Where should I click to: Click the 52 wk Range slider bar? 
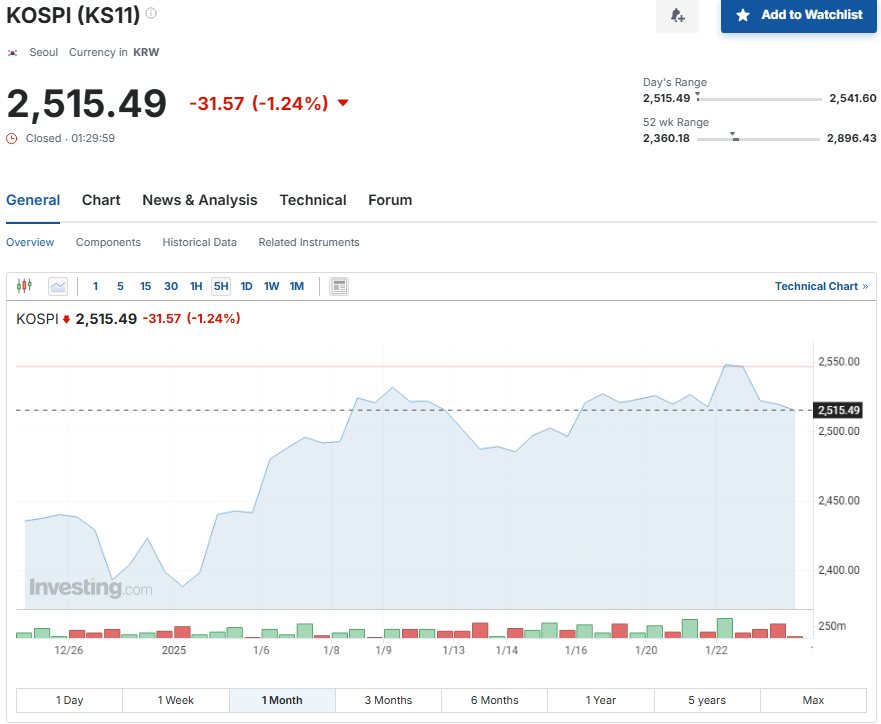[759, 139]
